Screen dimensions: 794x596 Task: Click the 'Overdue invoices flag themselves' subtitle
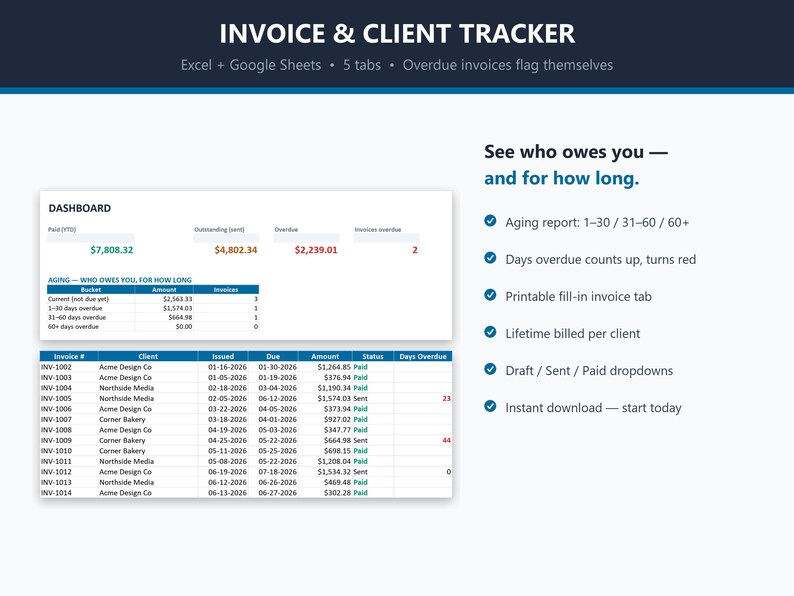[x=508, y=65]
